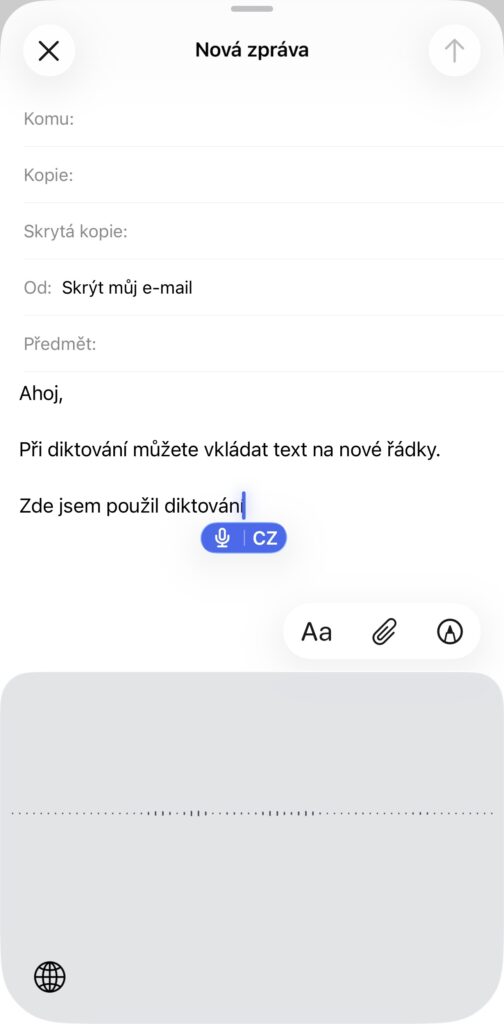Focus the Komu recipient field

[x=264, y=119]
